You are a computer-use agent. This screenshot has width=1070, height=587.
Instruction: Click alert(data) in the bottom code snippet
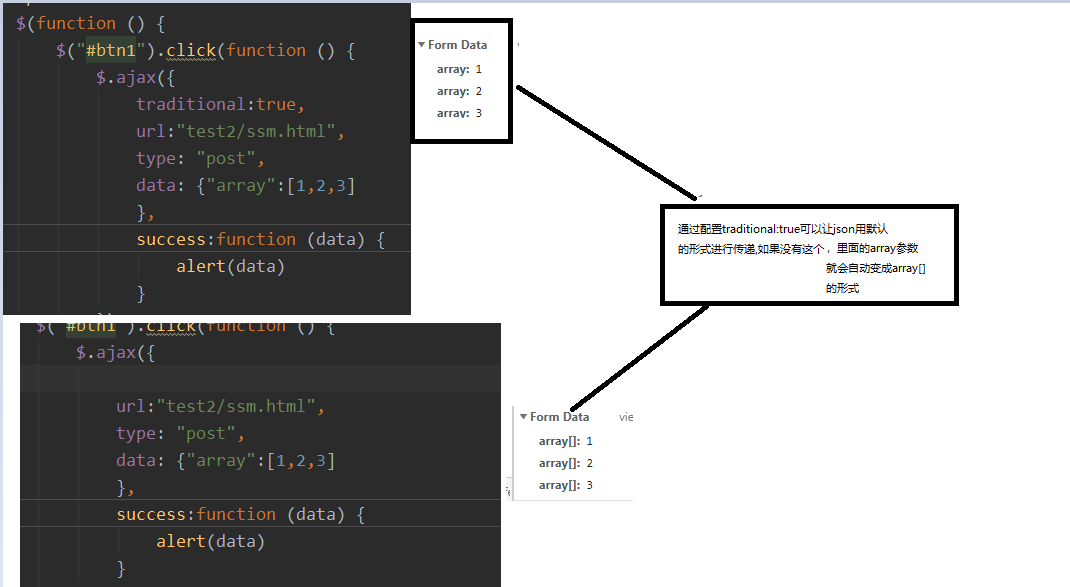(210, 541)
